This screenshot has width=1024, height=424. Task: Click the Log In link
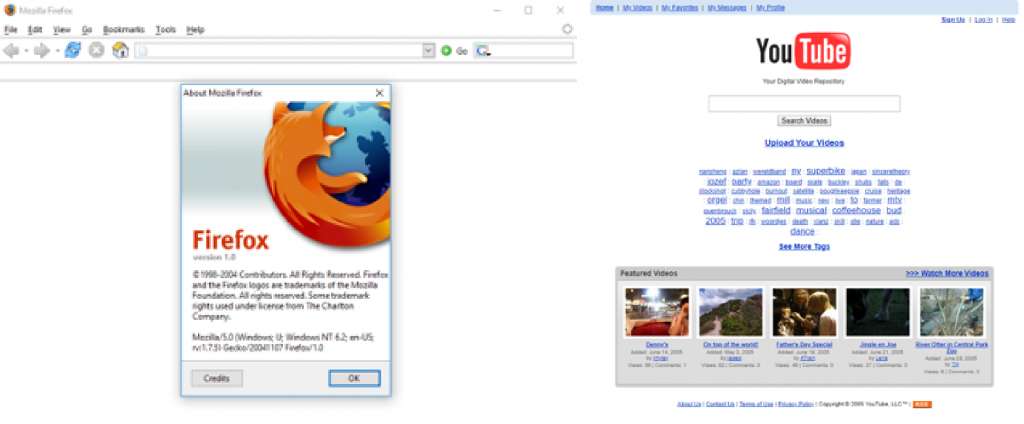tap(983, 20)
